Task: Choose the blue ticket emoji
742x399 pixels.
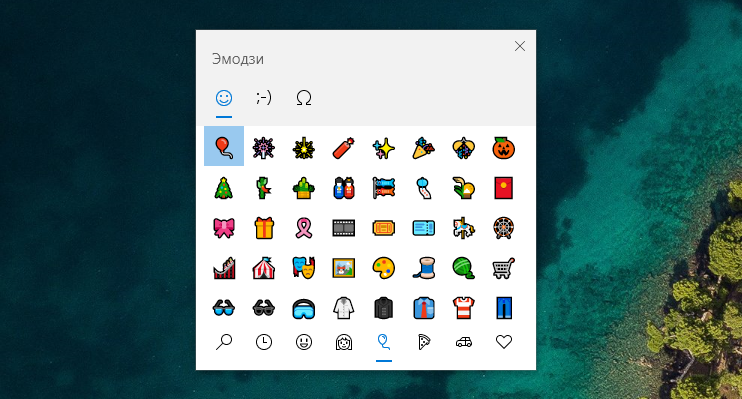Action: click(424, 228)
